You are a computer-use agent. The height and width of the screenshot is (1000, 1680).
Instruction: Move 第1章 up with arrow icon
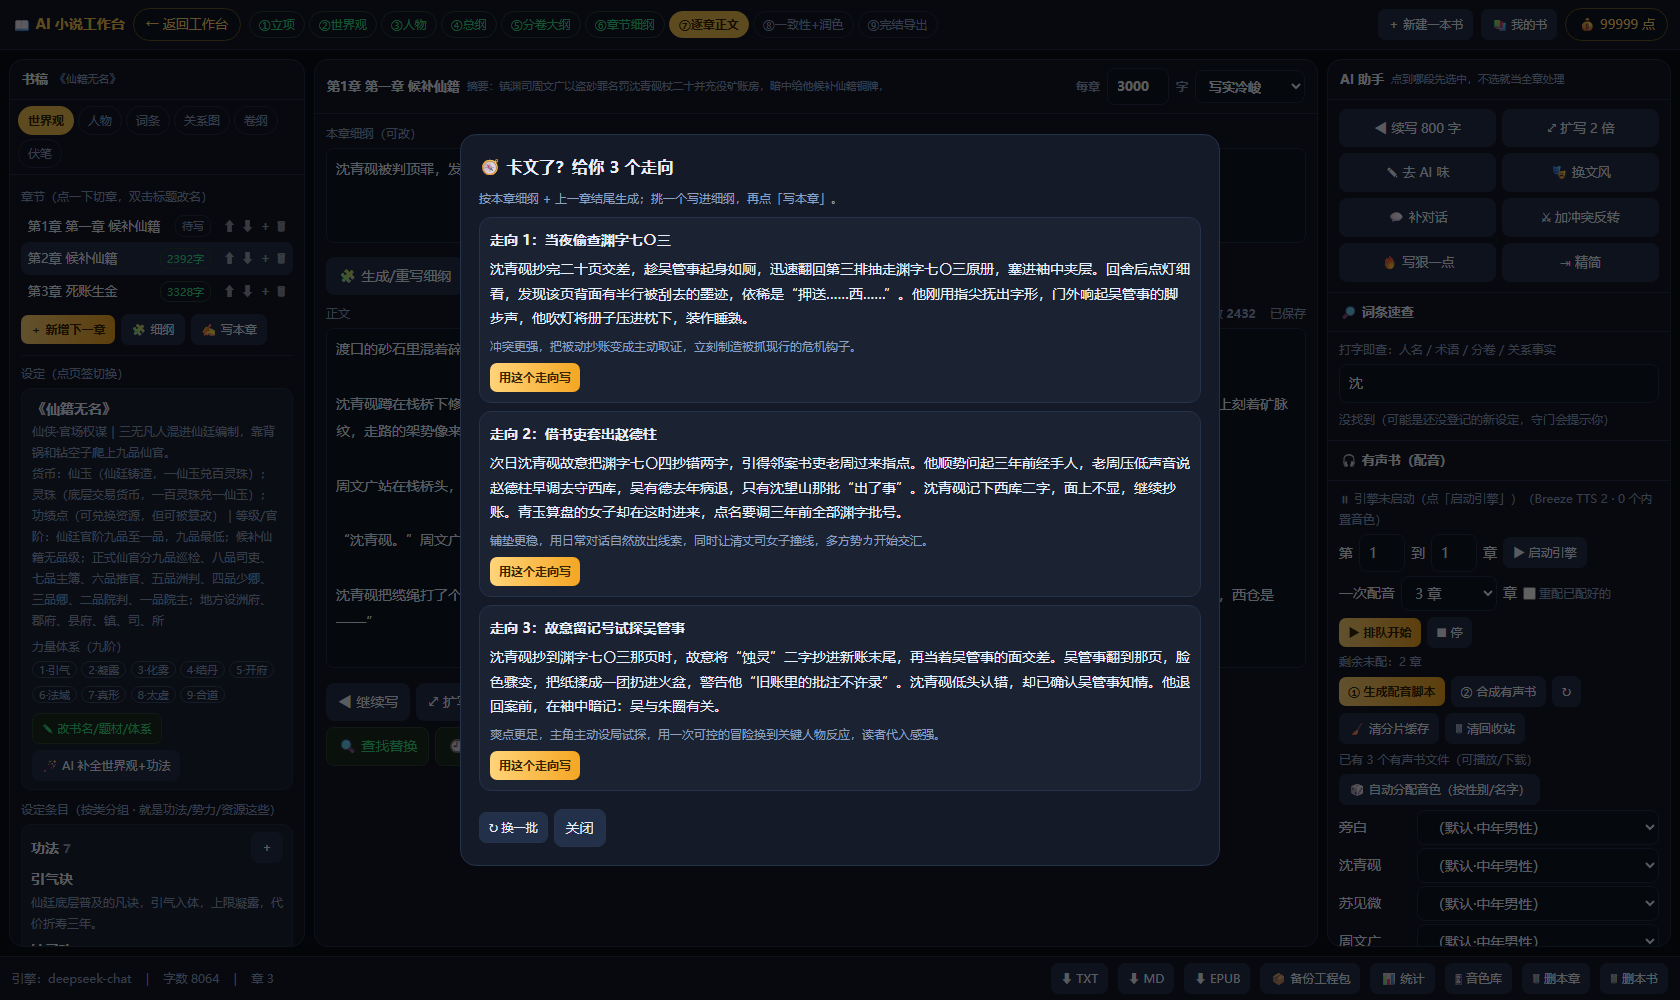tap(229, 226)
